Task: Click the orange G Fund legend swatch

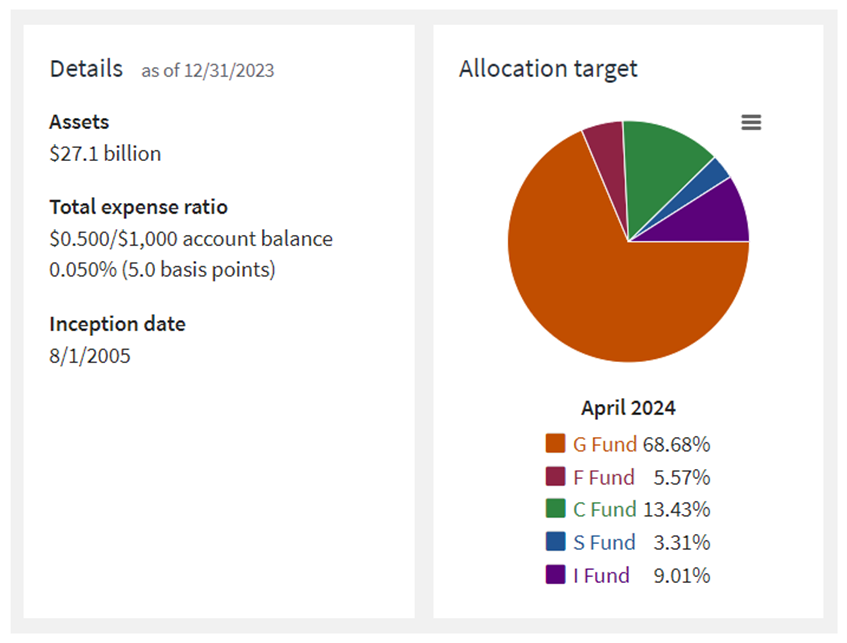Action: (556, 444)
